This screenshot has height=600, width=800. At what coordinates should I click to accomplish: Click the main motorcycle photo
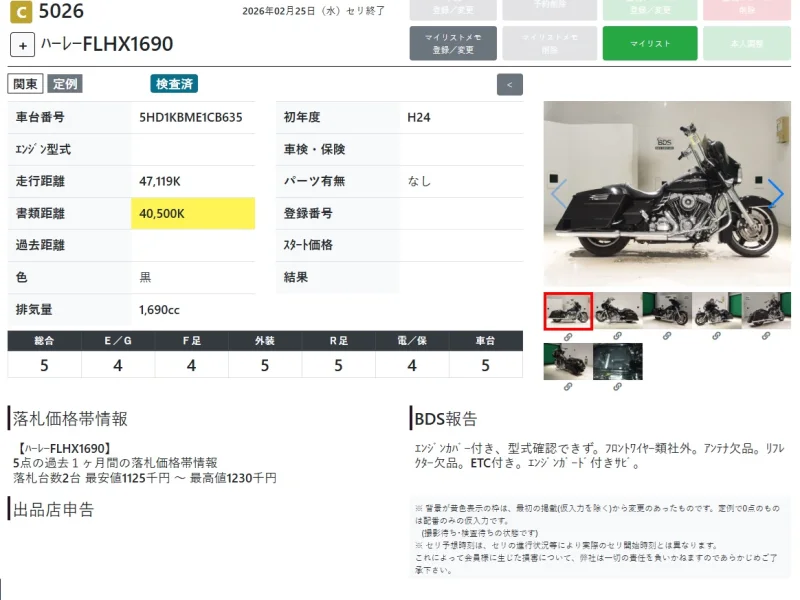(x=667, y=194)
